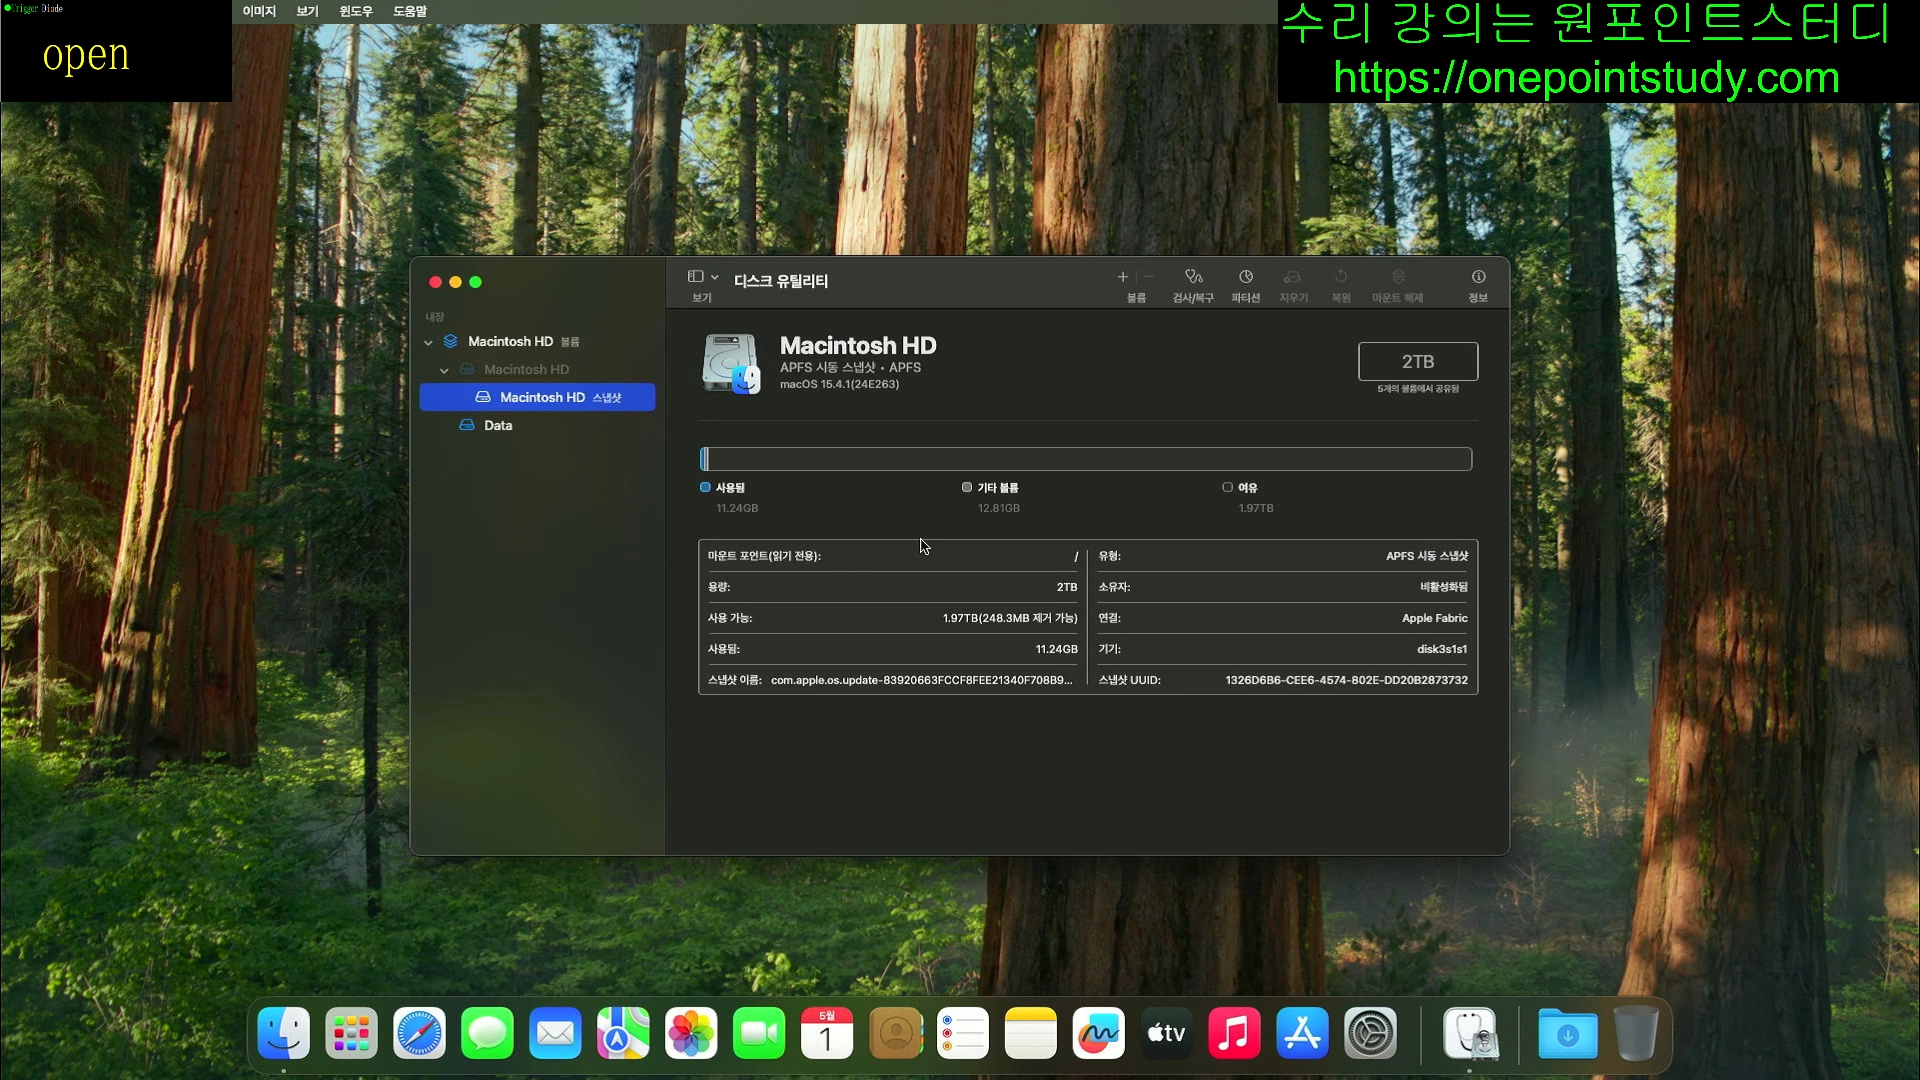Open Mail from the Dock
1920x1080 pixels.
click(x=555, y=1033)
